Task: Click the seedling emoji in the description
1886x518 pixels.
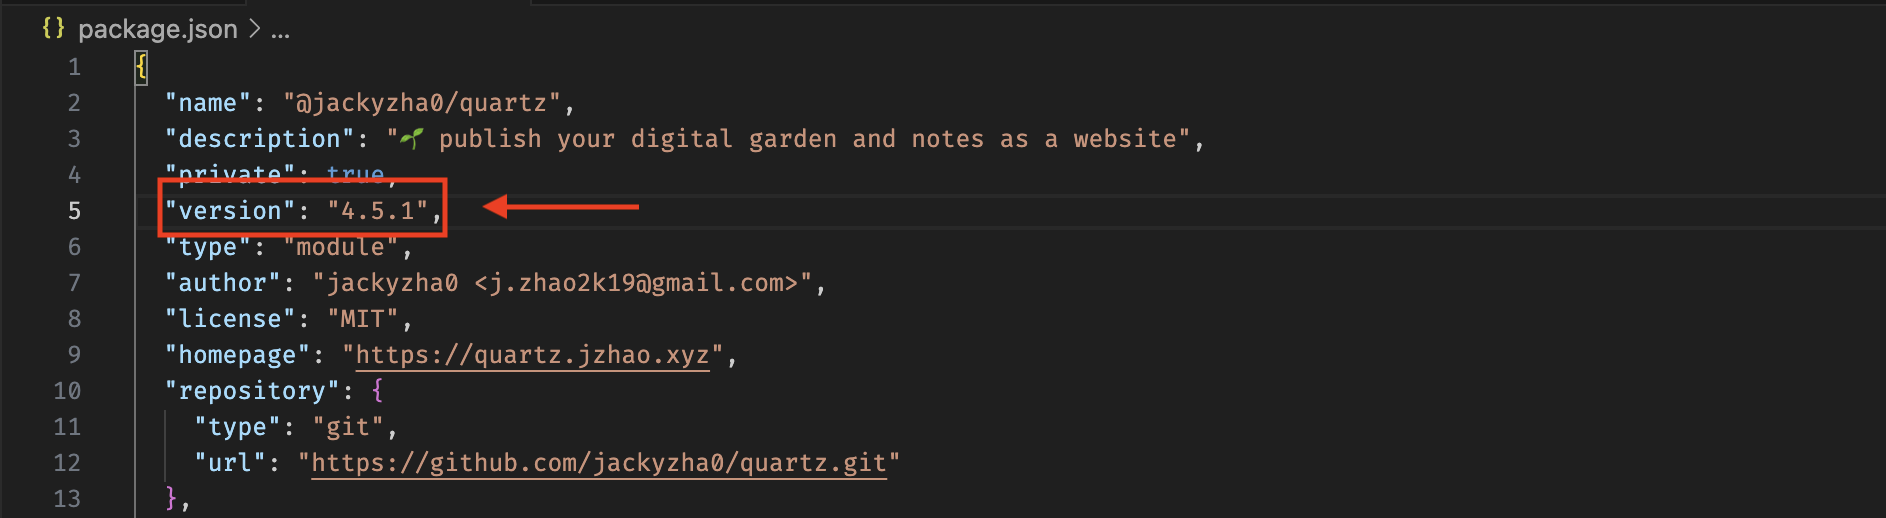Action: (x=412, y=139)
